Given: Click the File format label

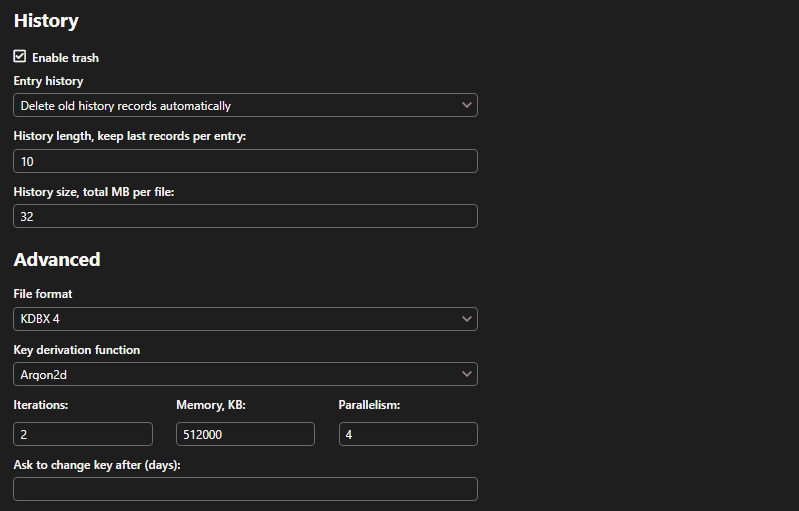Looking at the screenshot, I should (x=43, y=294).
